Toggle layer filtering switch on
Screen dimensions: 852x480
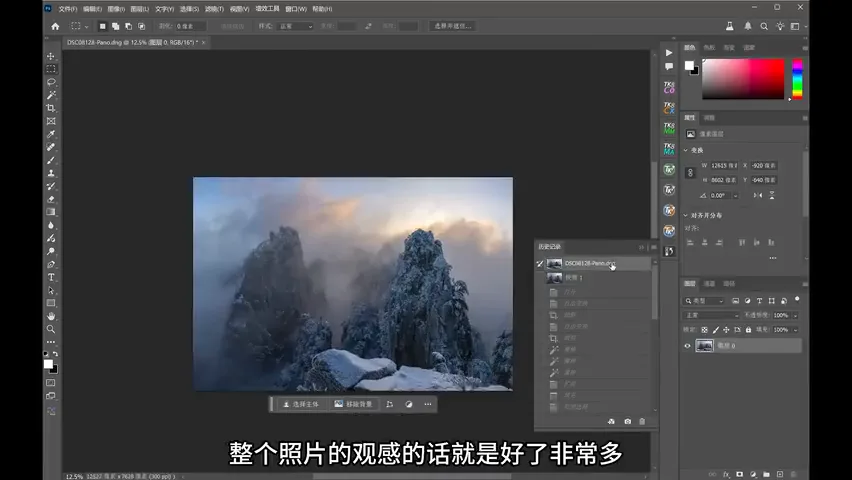pos(797,299)
